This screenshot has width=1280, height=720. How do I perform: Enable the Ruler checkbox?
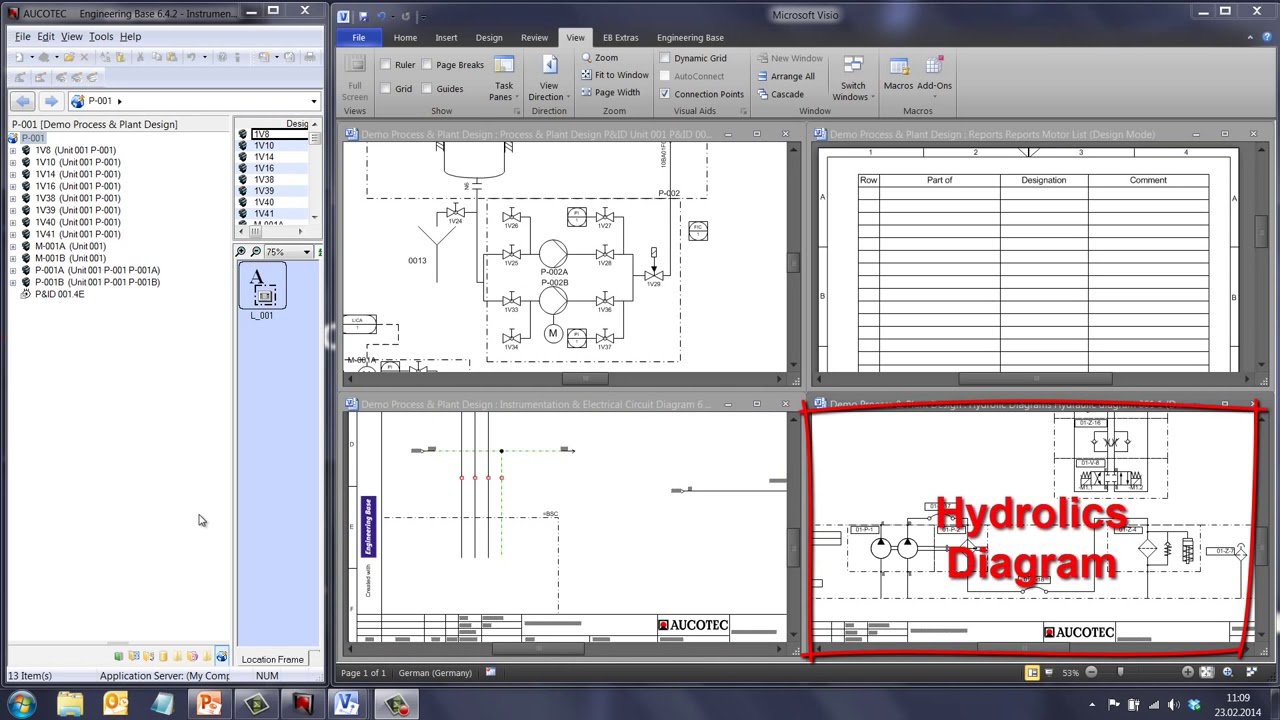(x=386, y=65)
